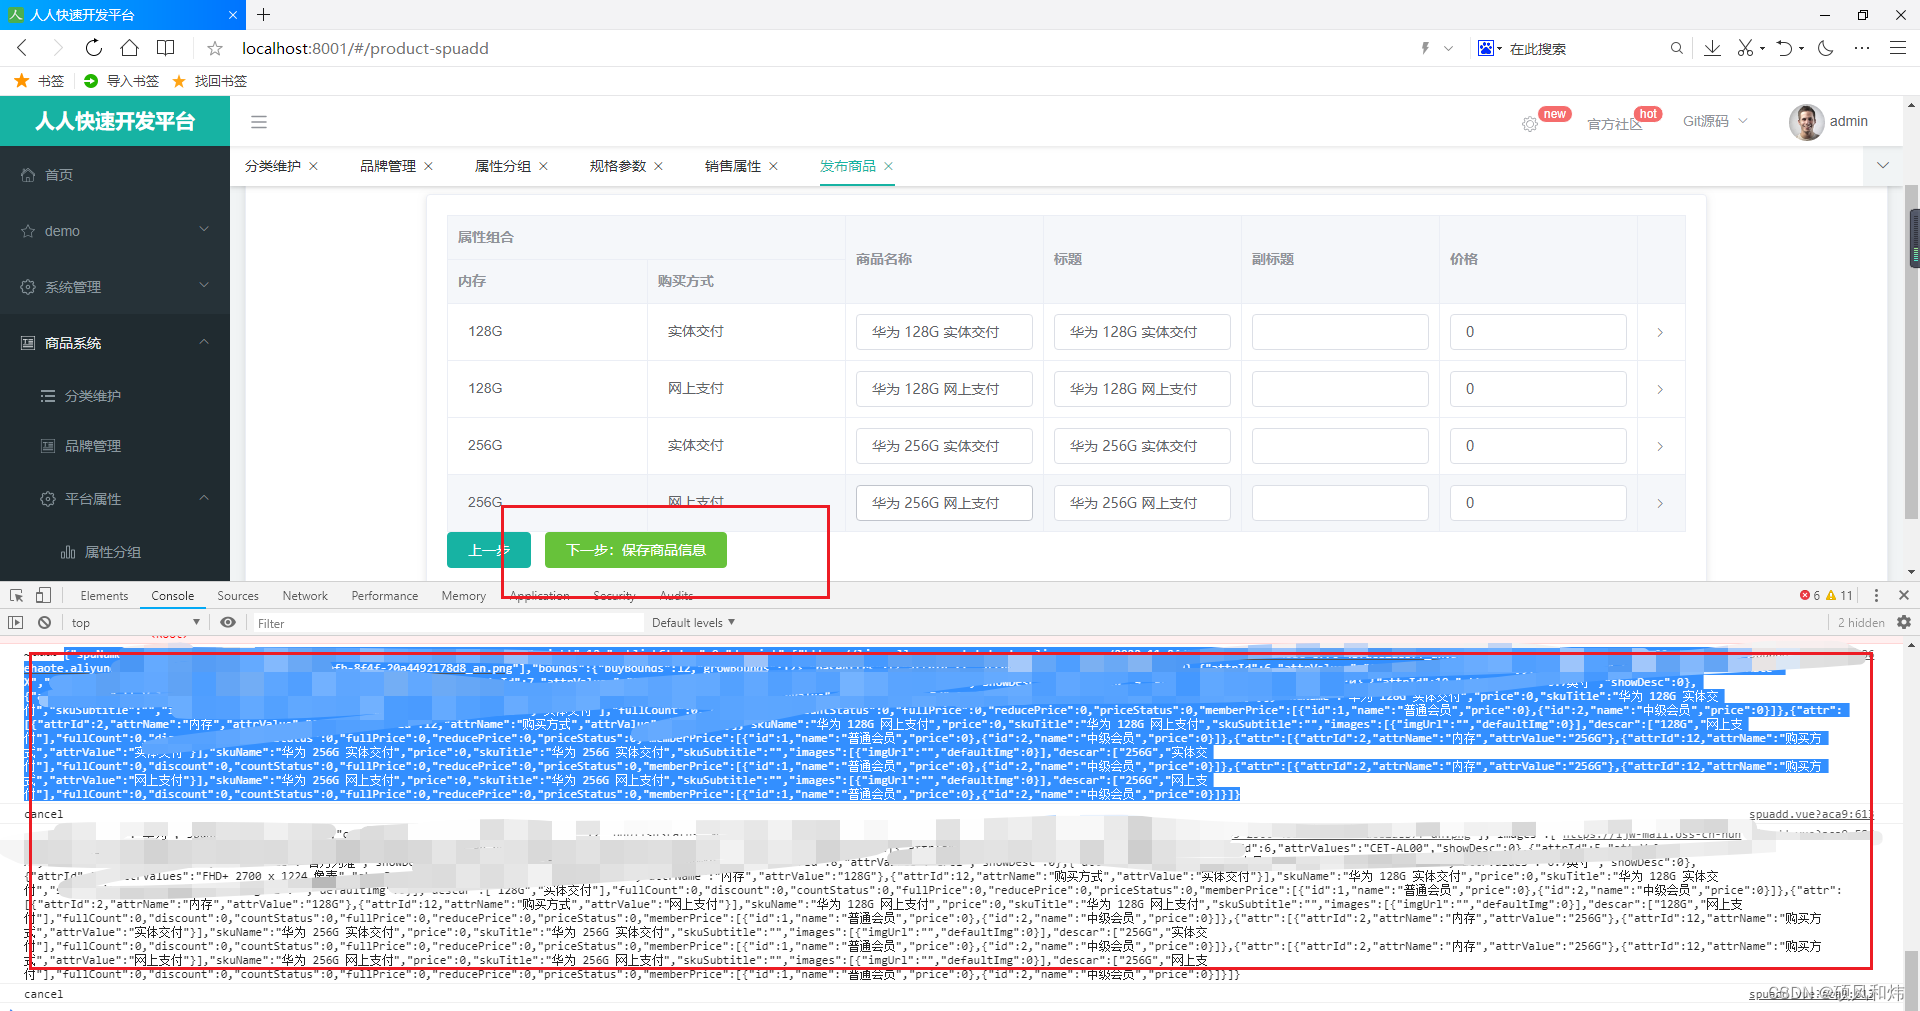Click the 上一步 button
This screenshot has width=1920, height=1011.
(488, 550)
